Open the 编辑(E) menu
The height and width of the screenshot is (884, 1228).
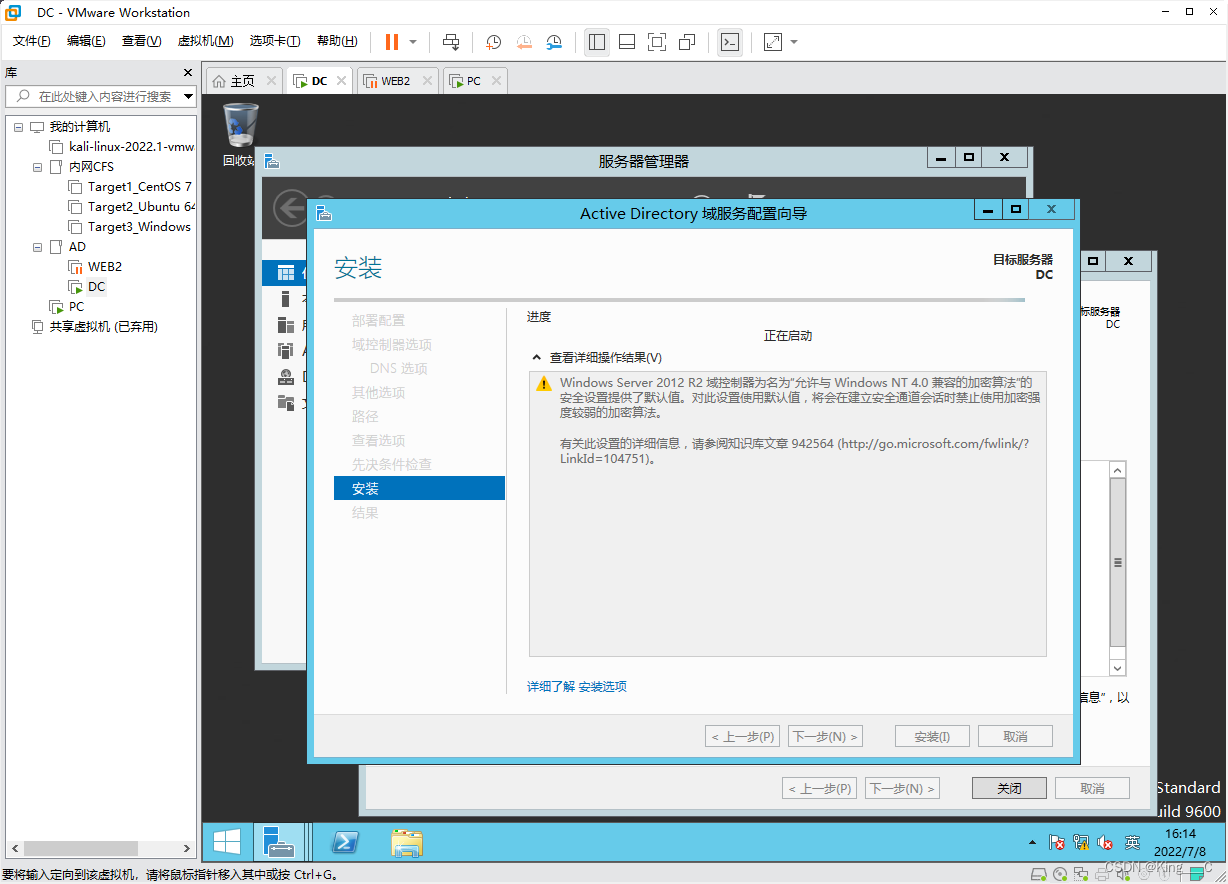pos(86,41)
